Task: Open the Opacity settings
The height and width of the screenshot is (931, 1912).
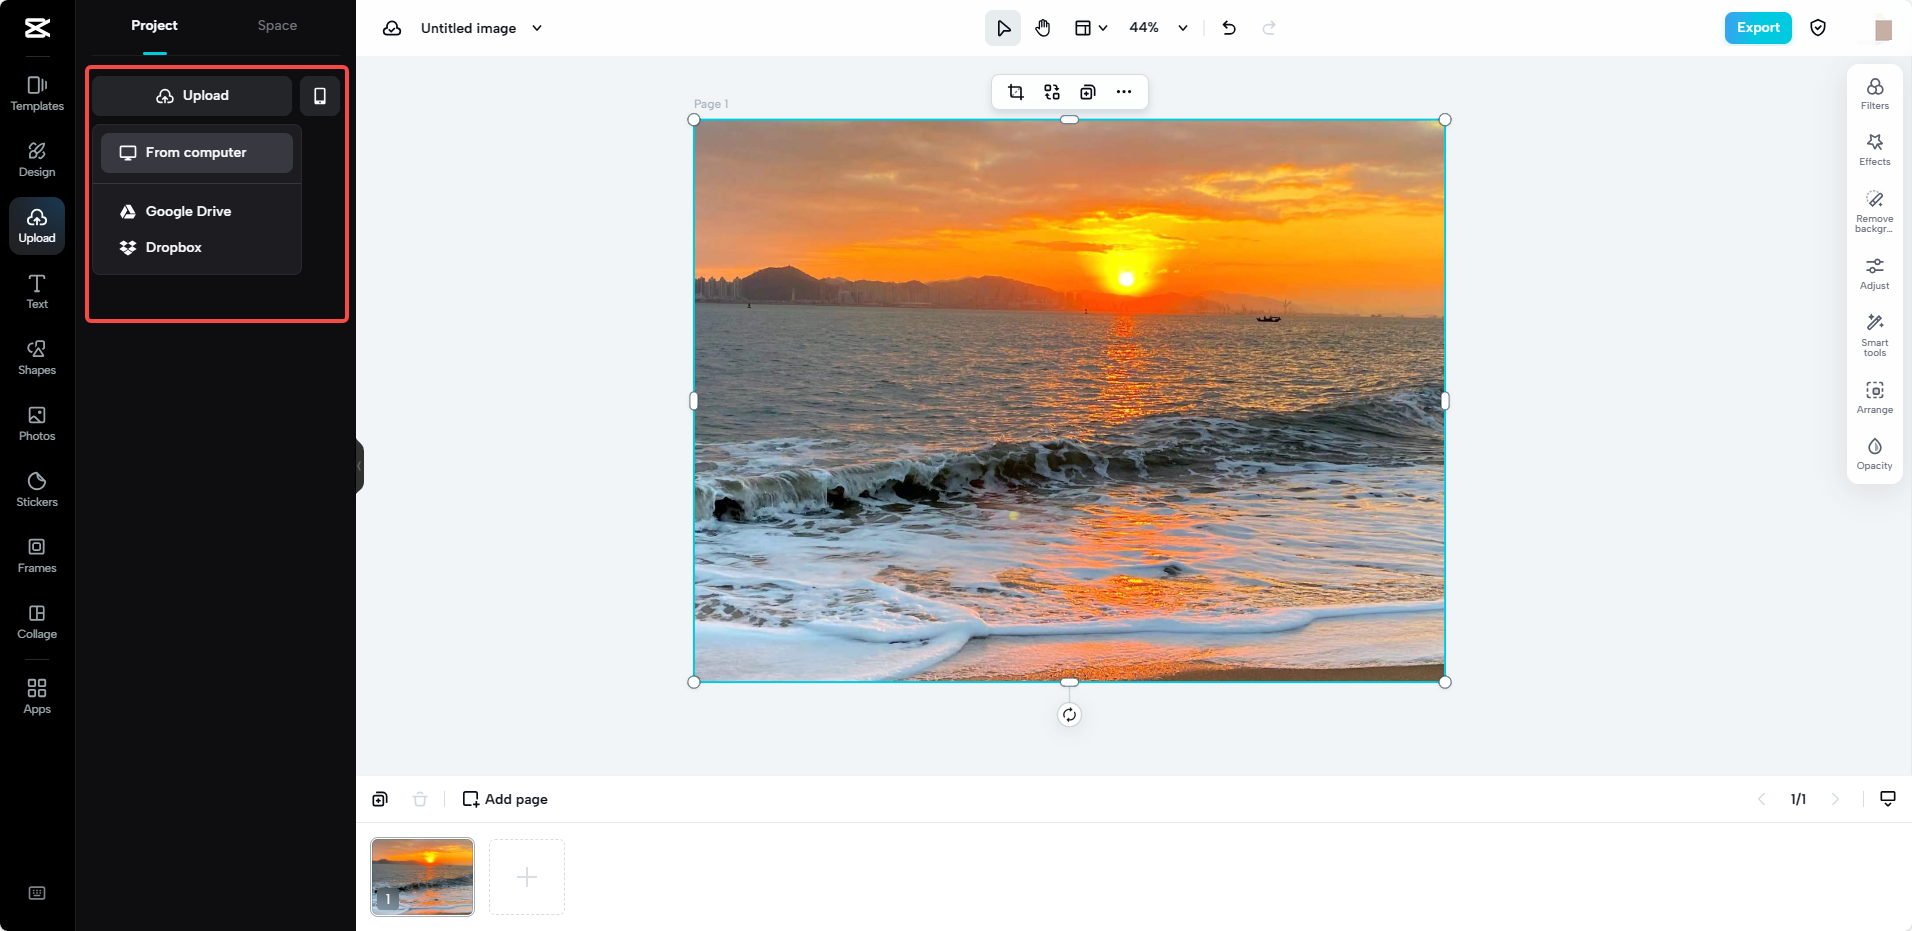Action: pos(1874,451)
